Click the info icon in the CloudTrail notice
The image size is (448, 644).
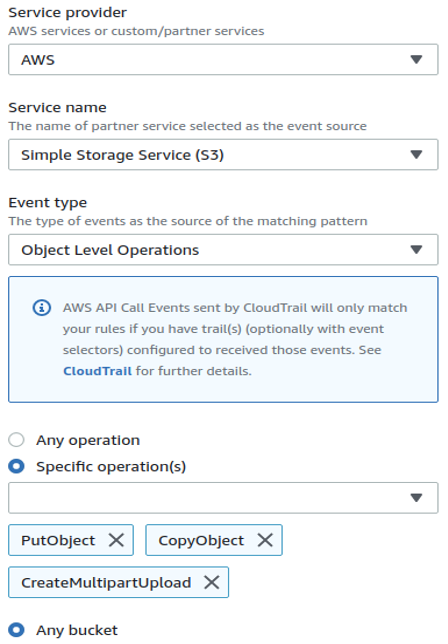click(x=41, y=308)
